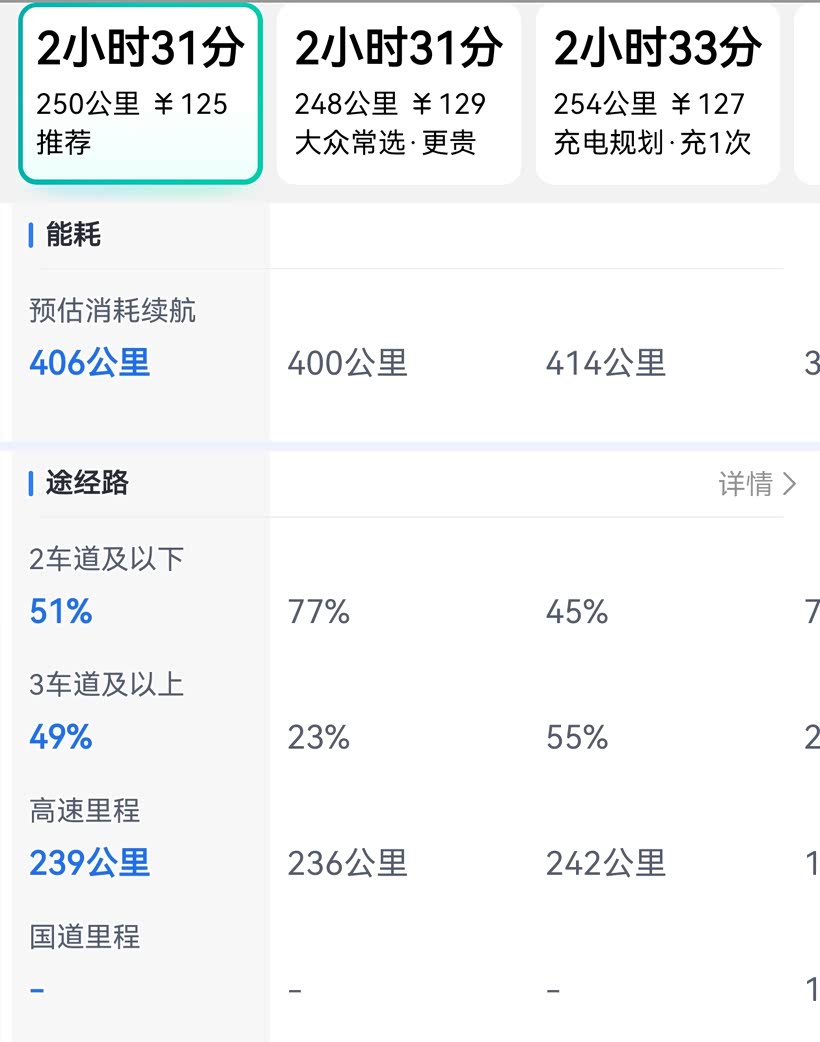Select the 55% three-lane percentage
Screen dimensions: 820x1042
577,738
